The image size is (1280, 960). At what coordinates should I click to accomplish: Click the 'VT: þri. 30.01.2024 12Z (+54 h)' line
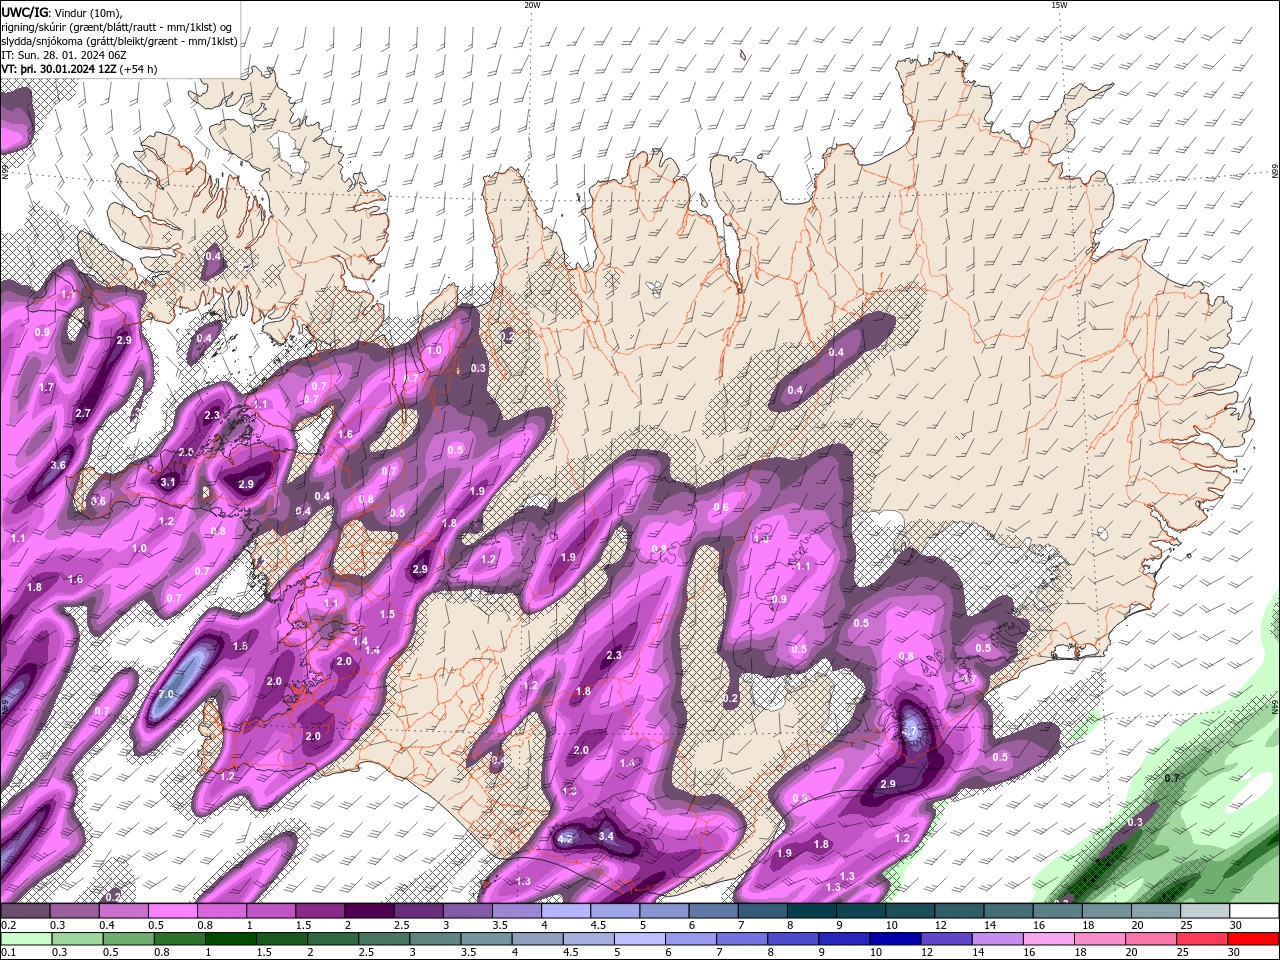79,69
